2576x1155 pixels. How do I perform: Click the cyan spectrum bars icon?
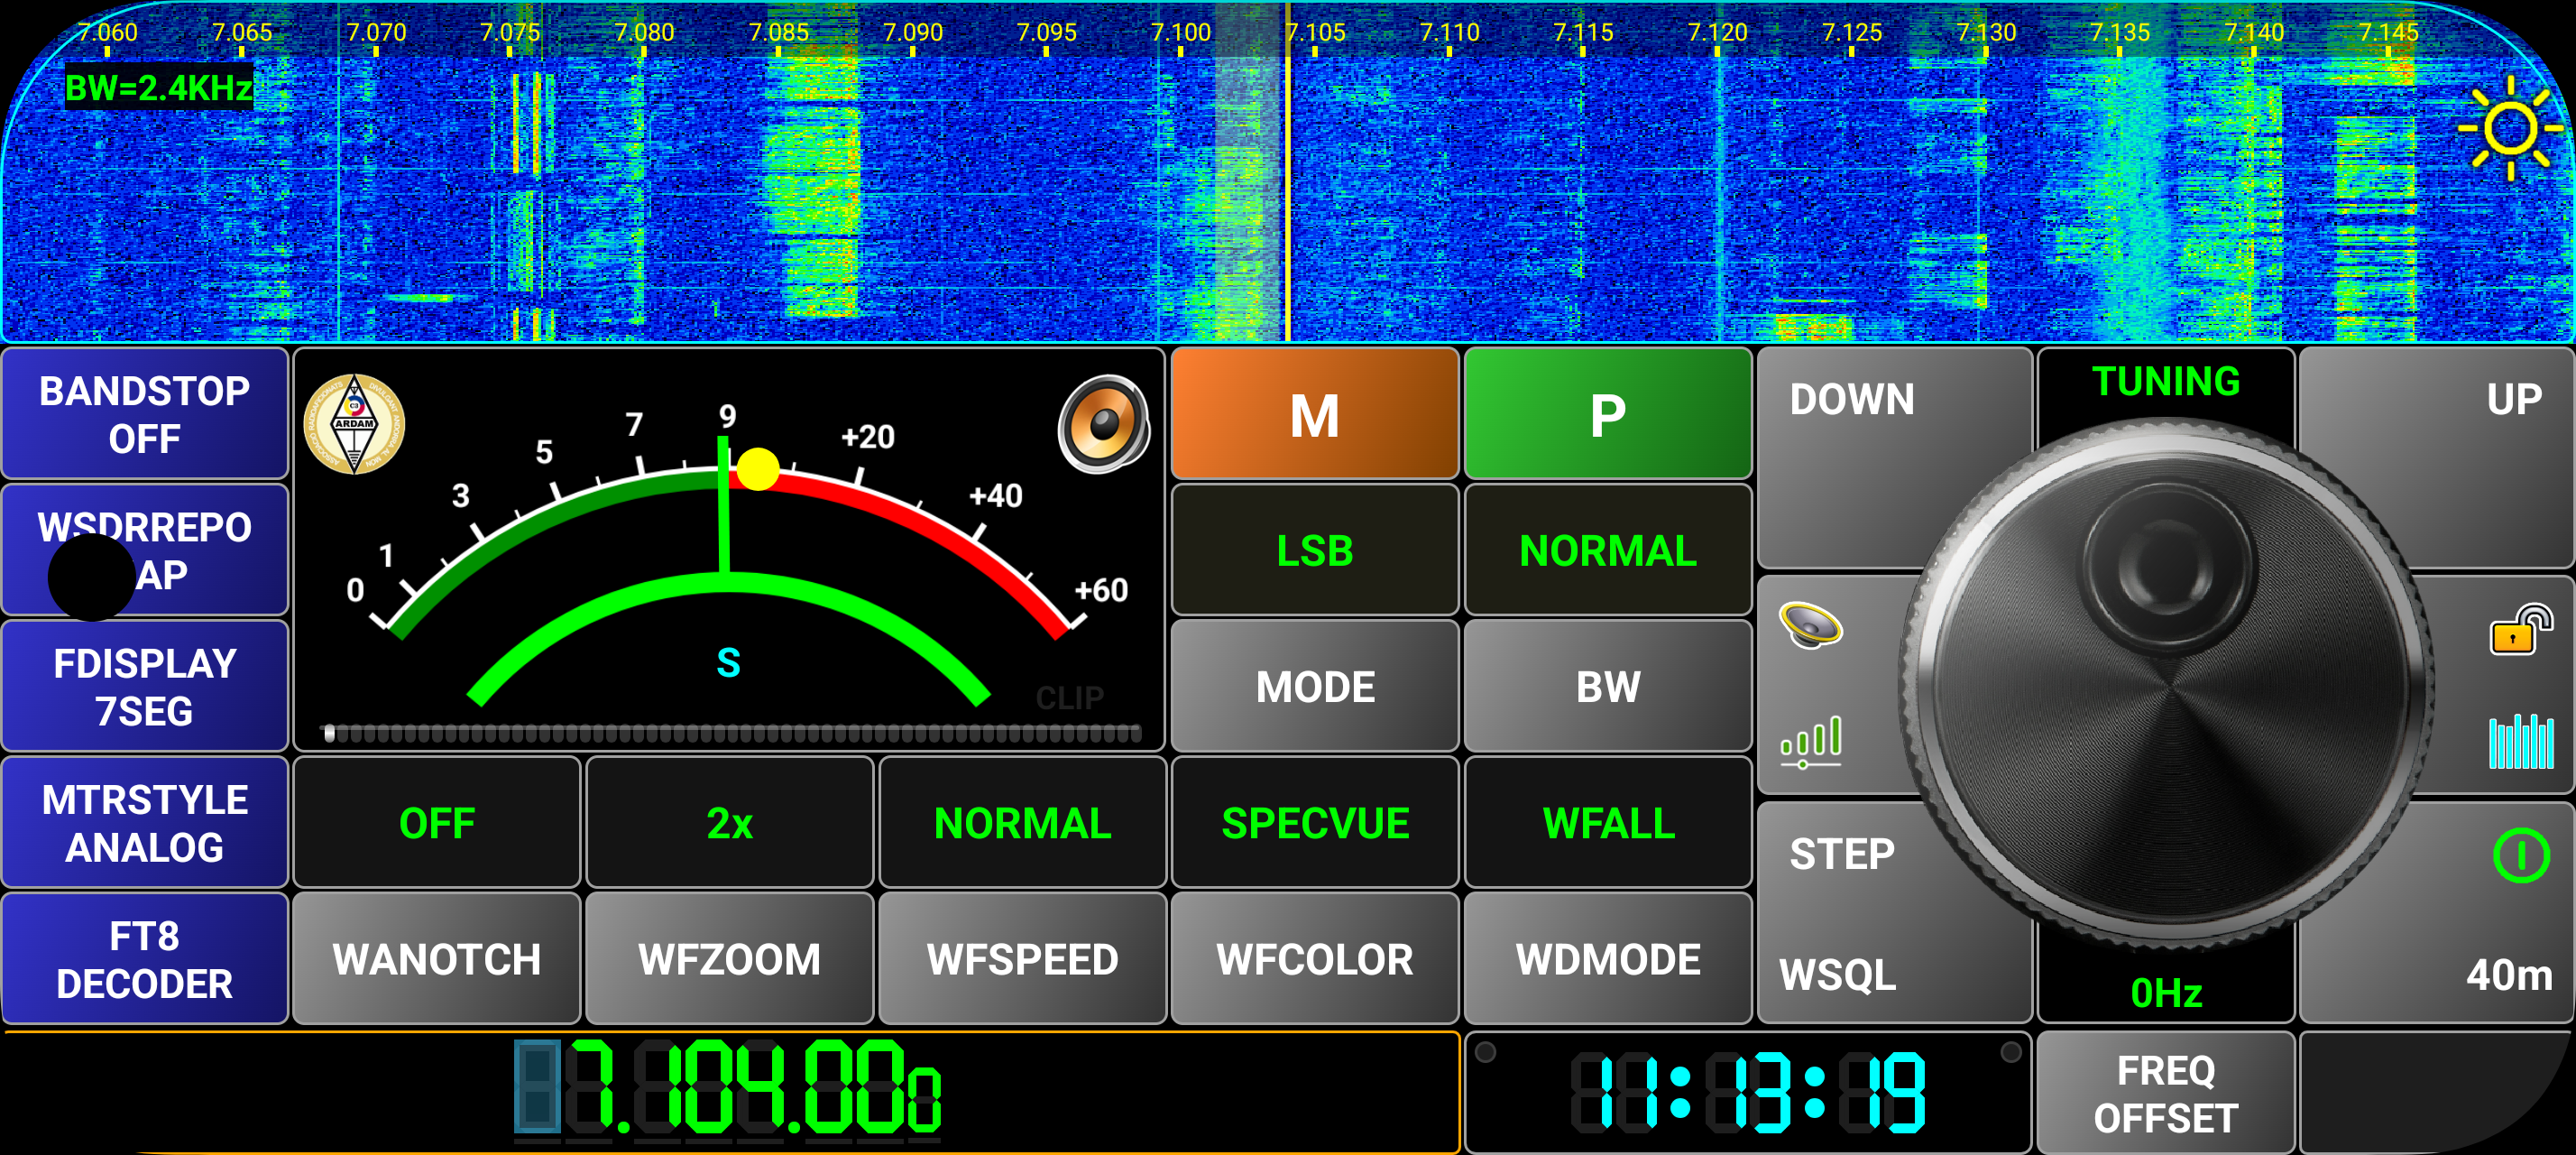2520,741
